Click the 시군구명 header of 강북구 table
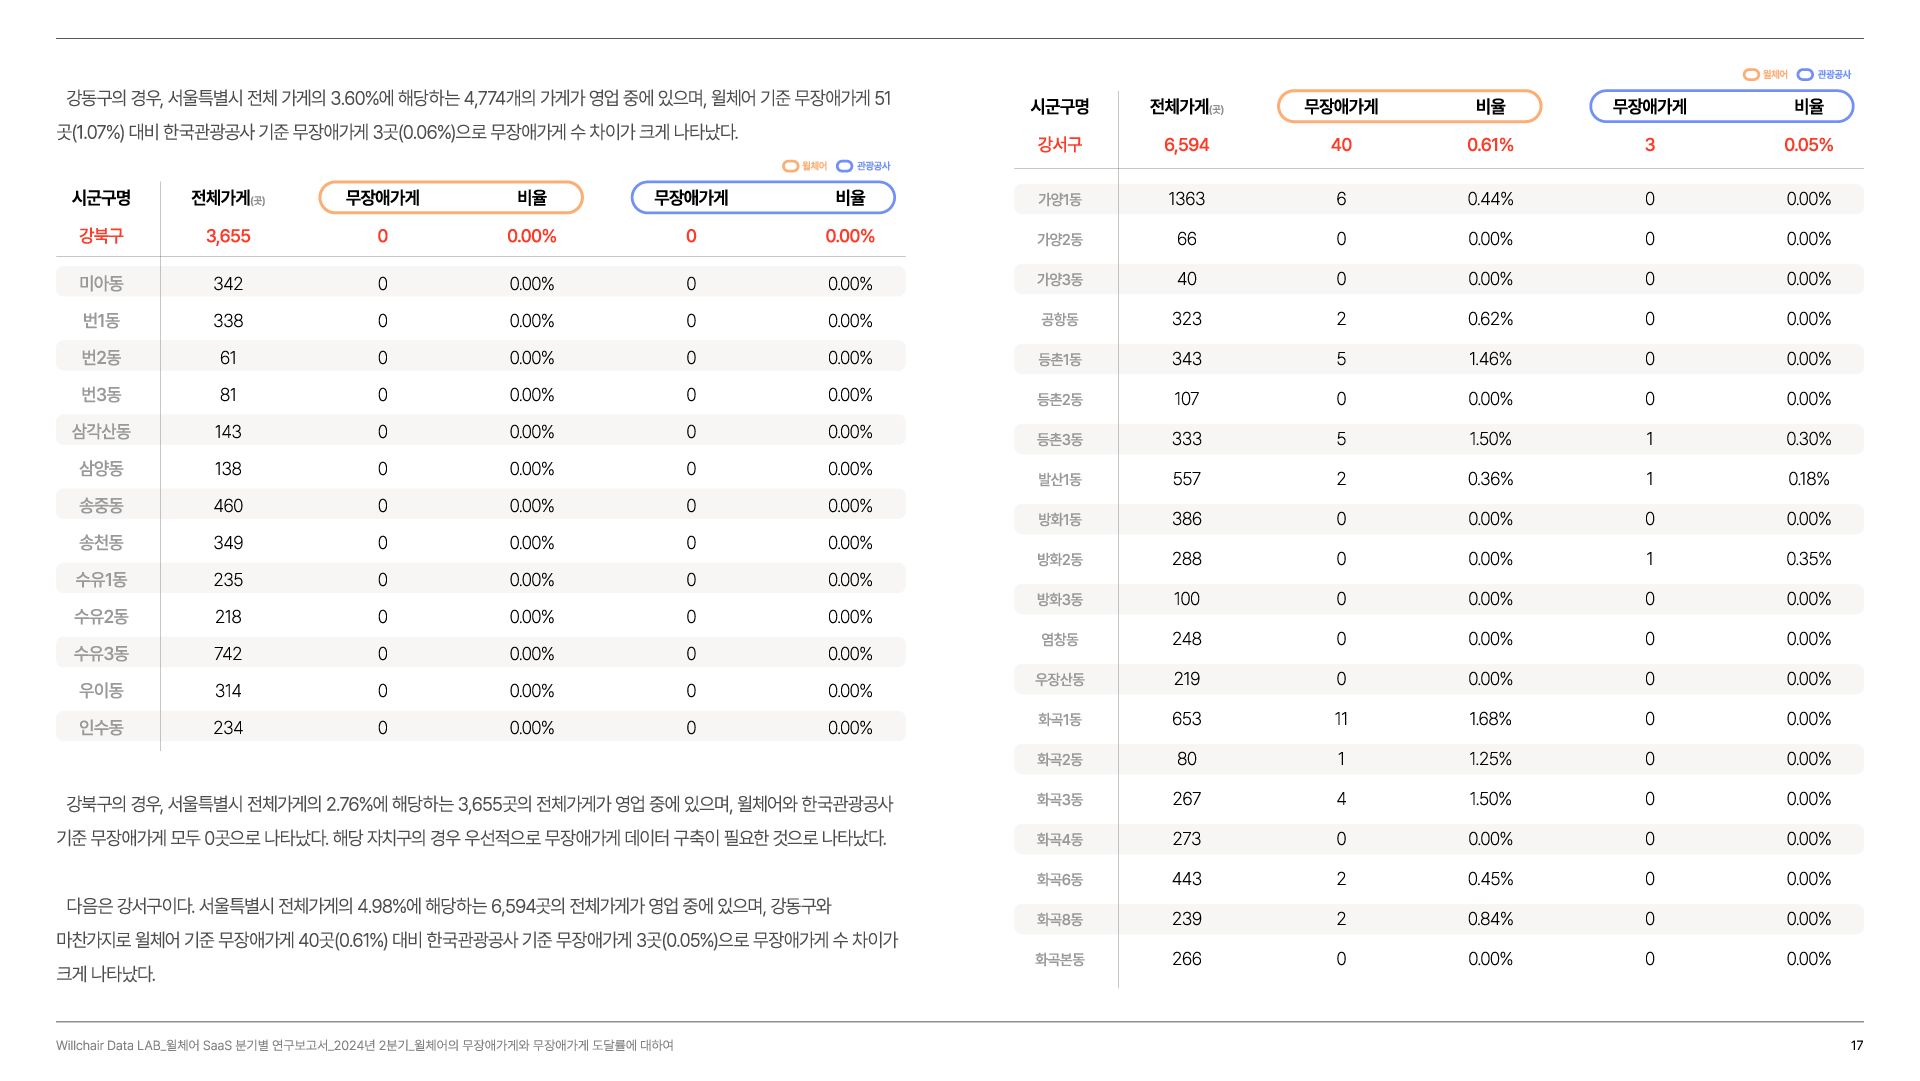The width and height of the screenshot is (1920, 1081). (101, 198)
